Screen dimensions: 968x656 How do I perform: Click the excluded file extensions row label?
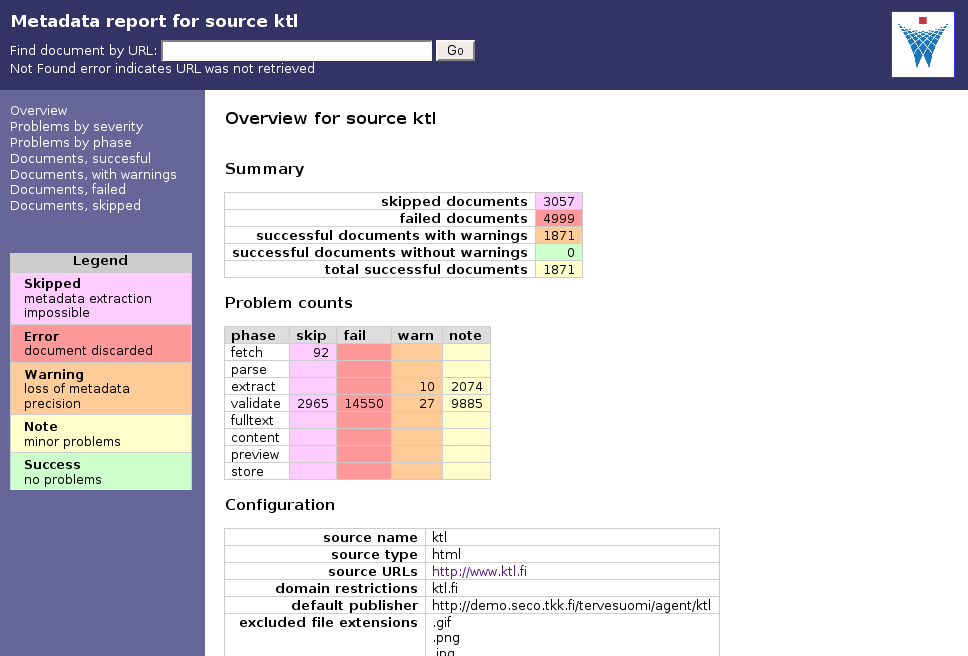point(328,622)
